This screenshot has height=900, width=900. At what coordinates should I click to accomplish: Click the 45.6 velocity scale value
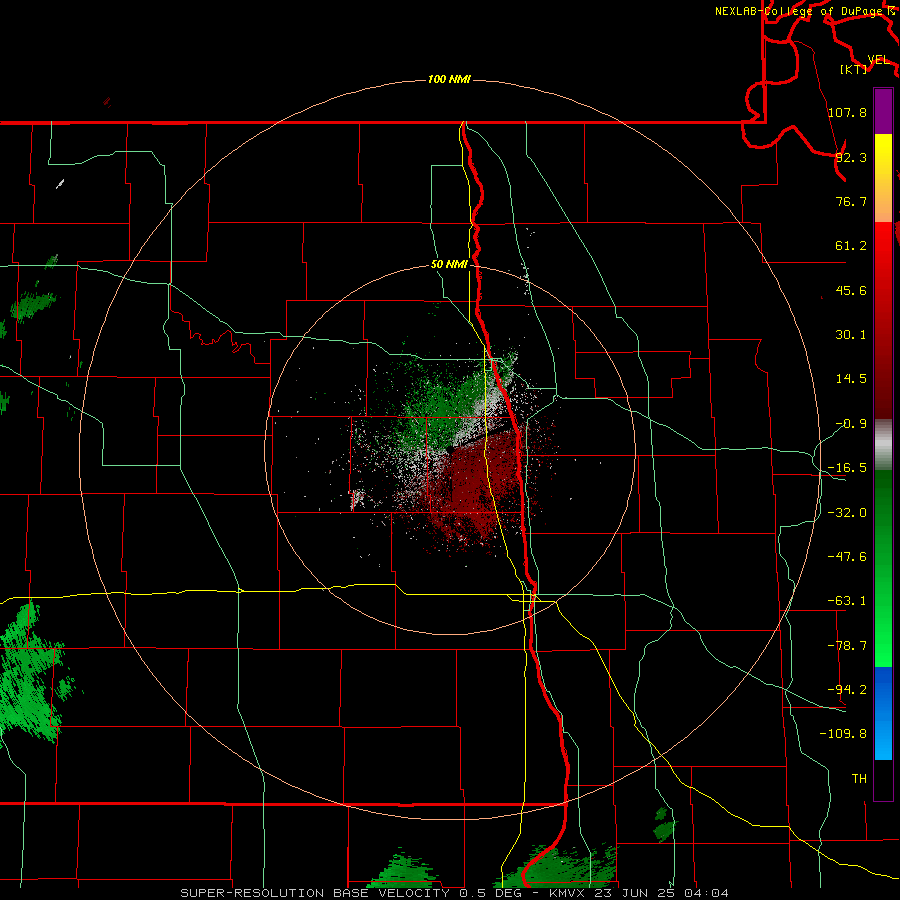[851, 290]
